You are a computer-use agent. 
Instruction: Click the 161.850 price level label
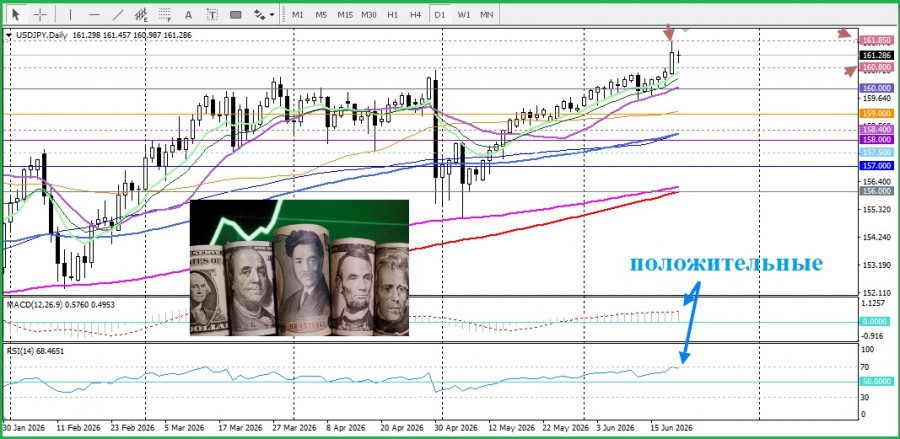click(876, 40)
